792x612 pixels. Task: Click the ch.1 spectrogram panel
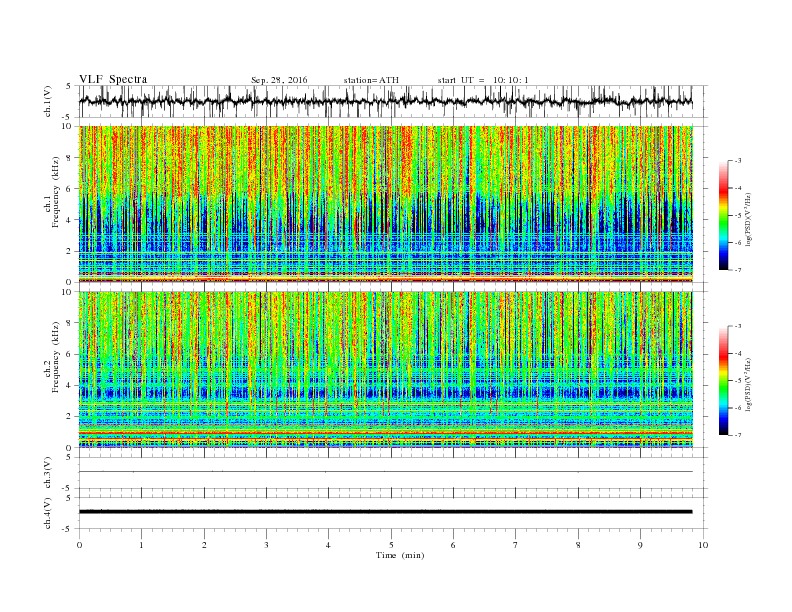(x=386, y=204)
